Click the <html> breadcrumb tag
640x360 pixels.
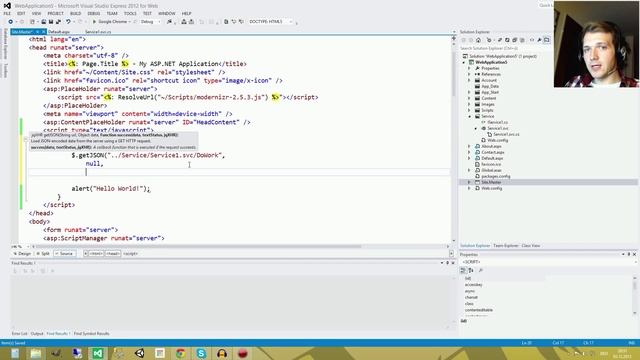point(96,253)
